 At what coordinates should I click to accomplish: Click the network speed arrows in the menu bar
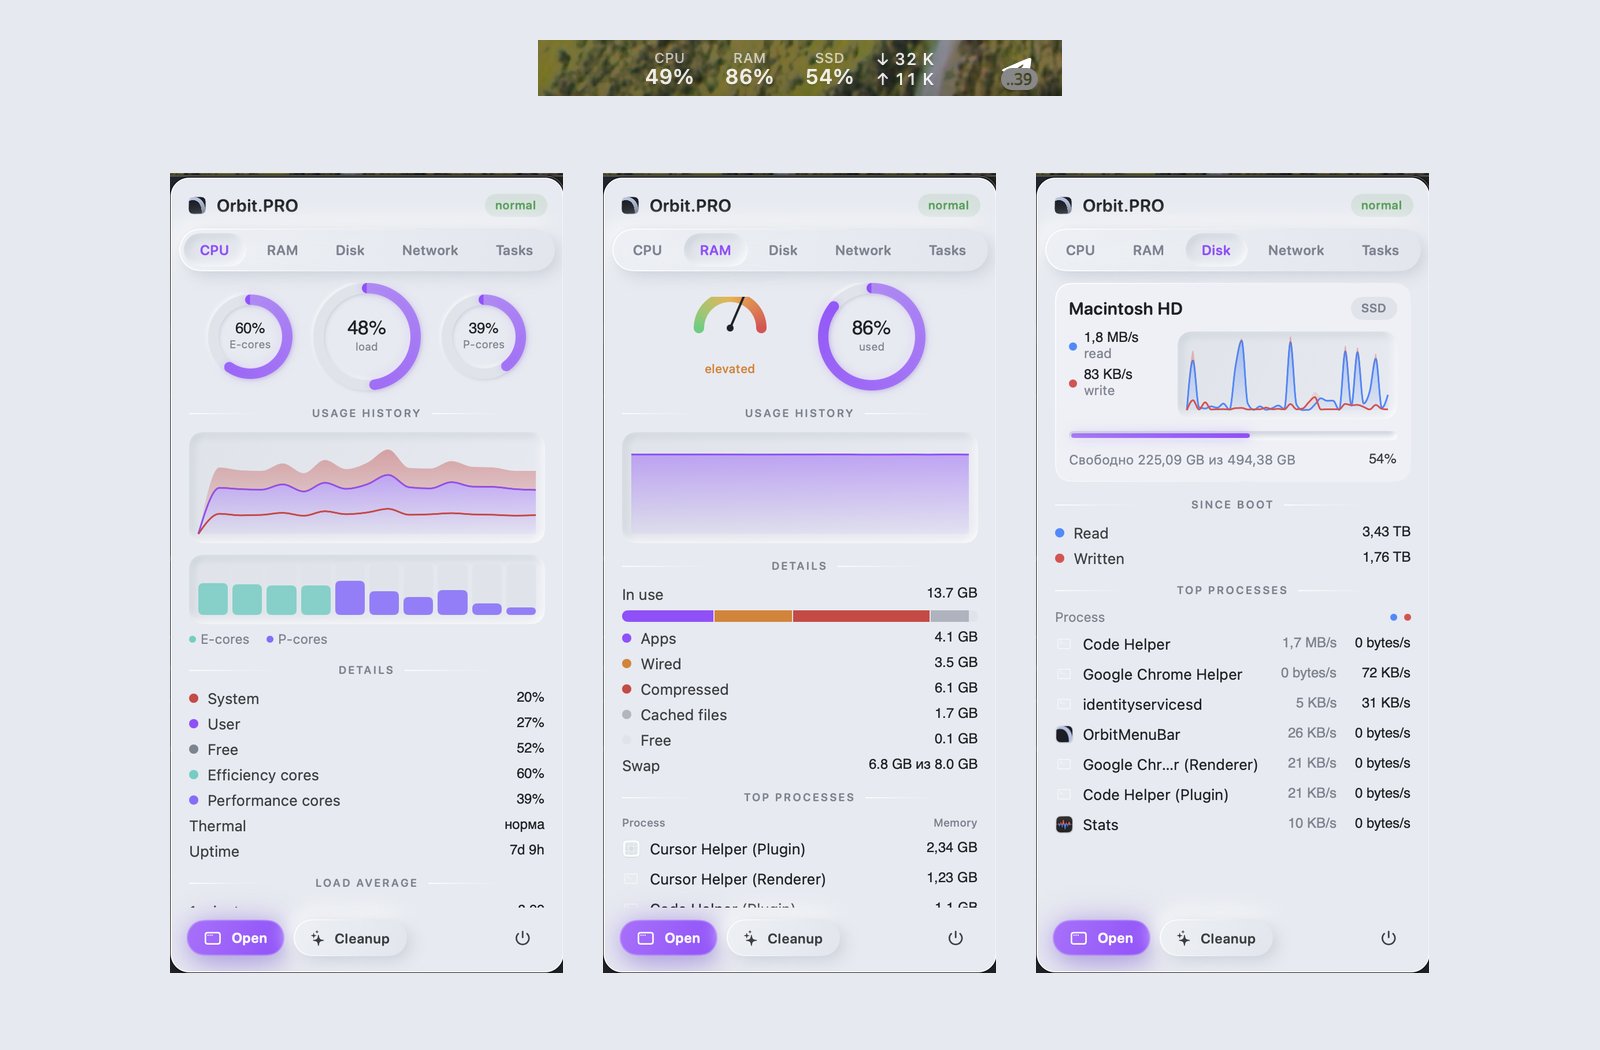pos(905,69)
